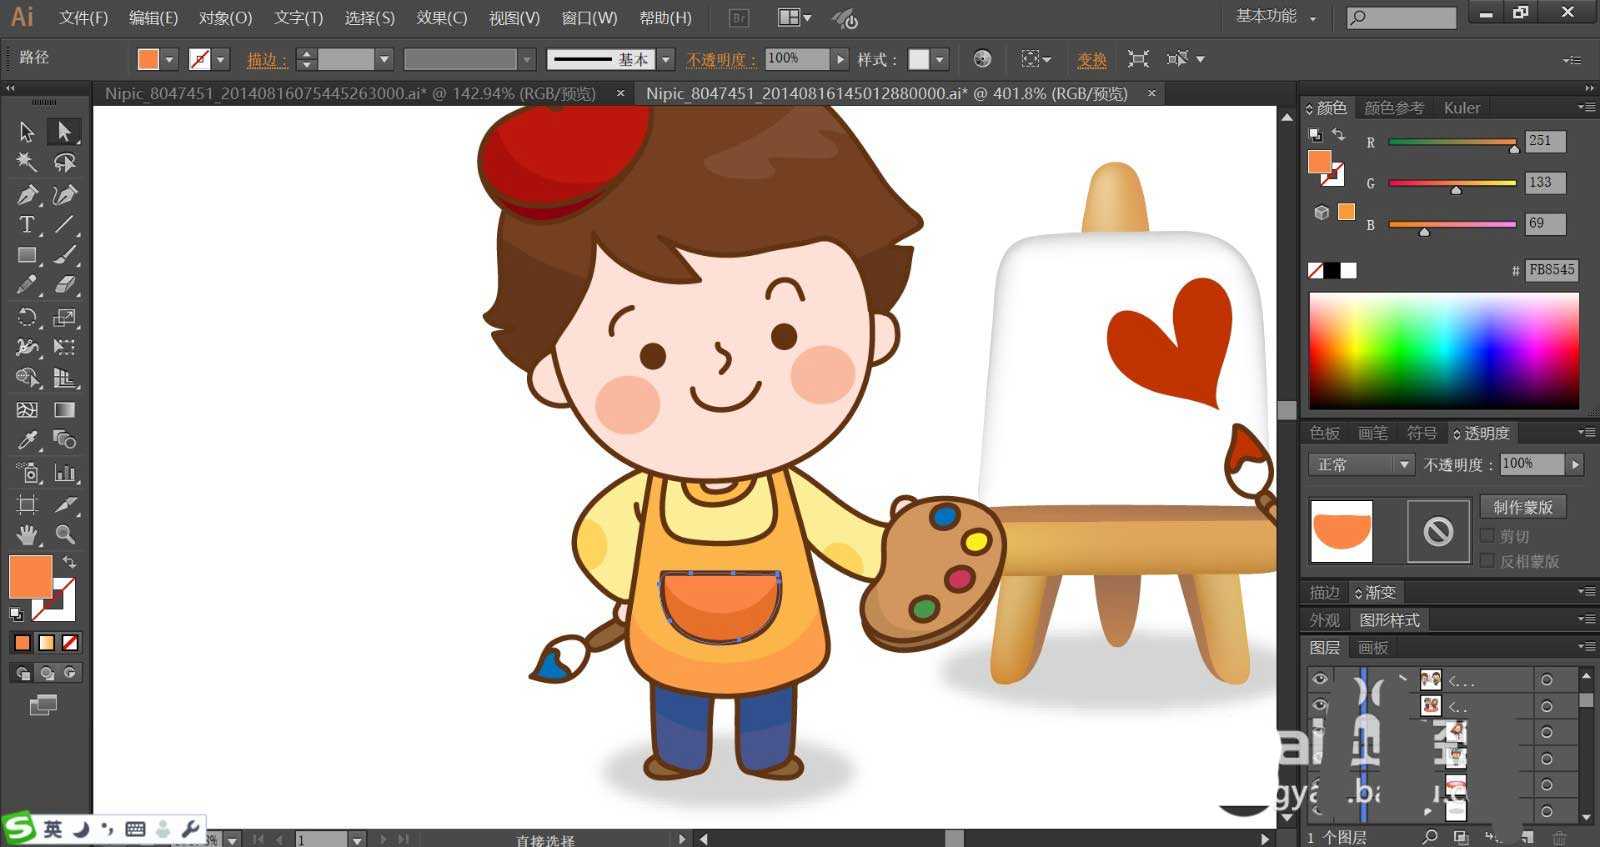Open the 对象(O) menu
Viewport: 1600px width, 847px height.
pos(225,18)
